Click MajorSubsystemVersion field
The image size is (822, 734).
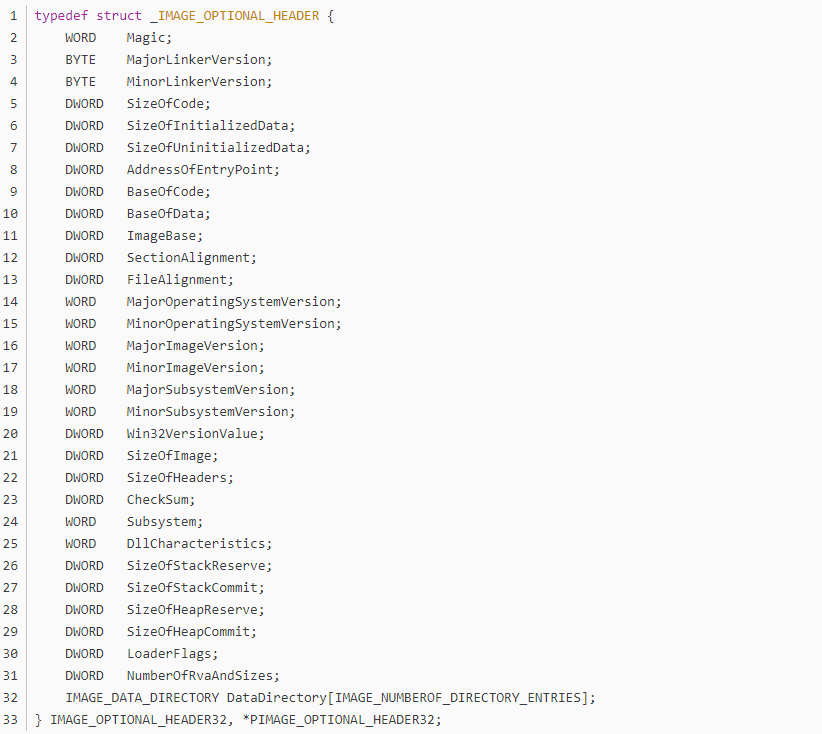pos(207,390)
